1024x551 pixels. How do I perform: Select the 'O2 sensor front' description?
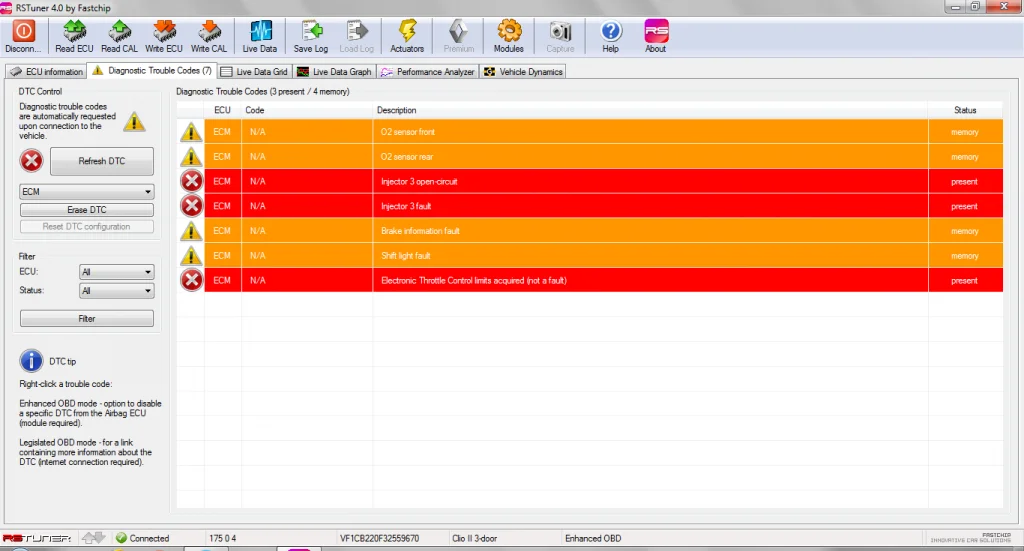(x=408, y=132)
